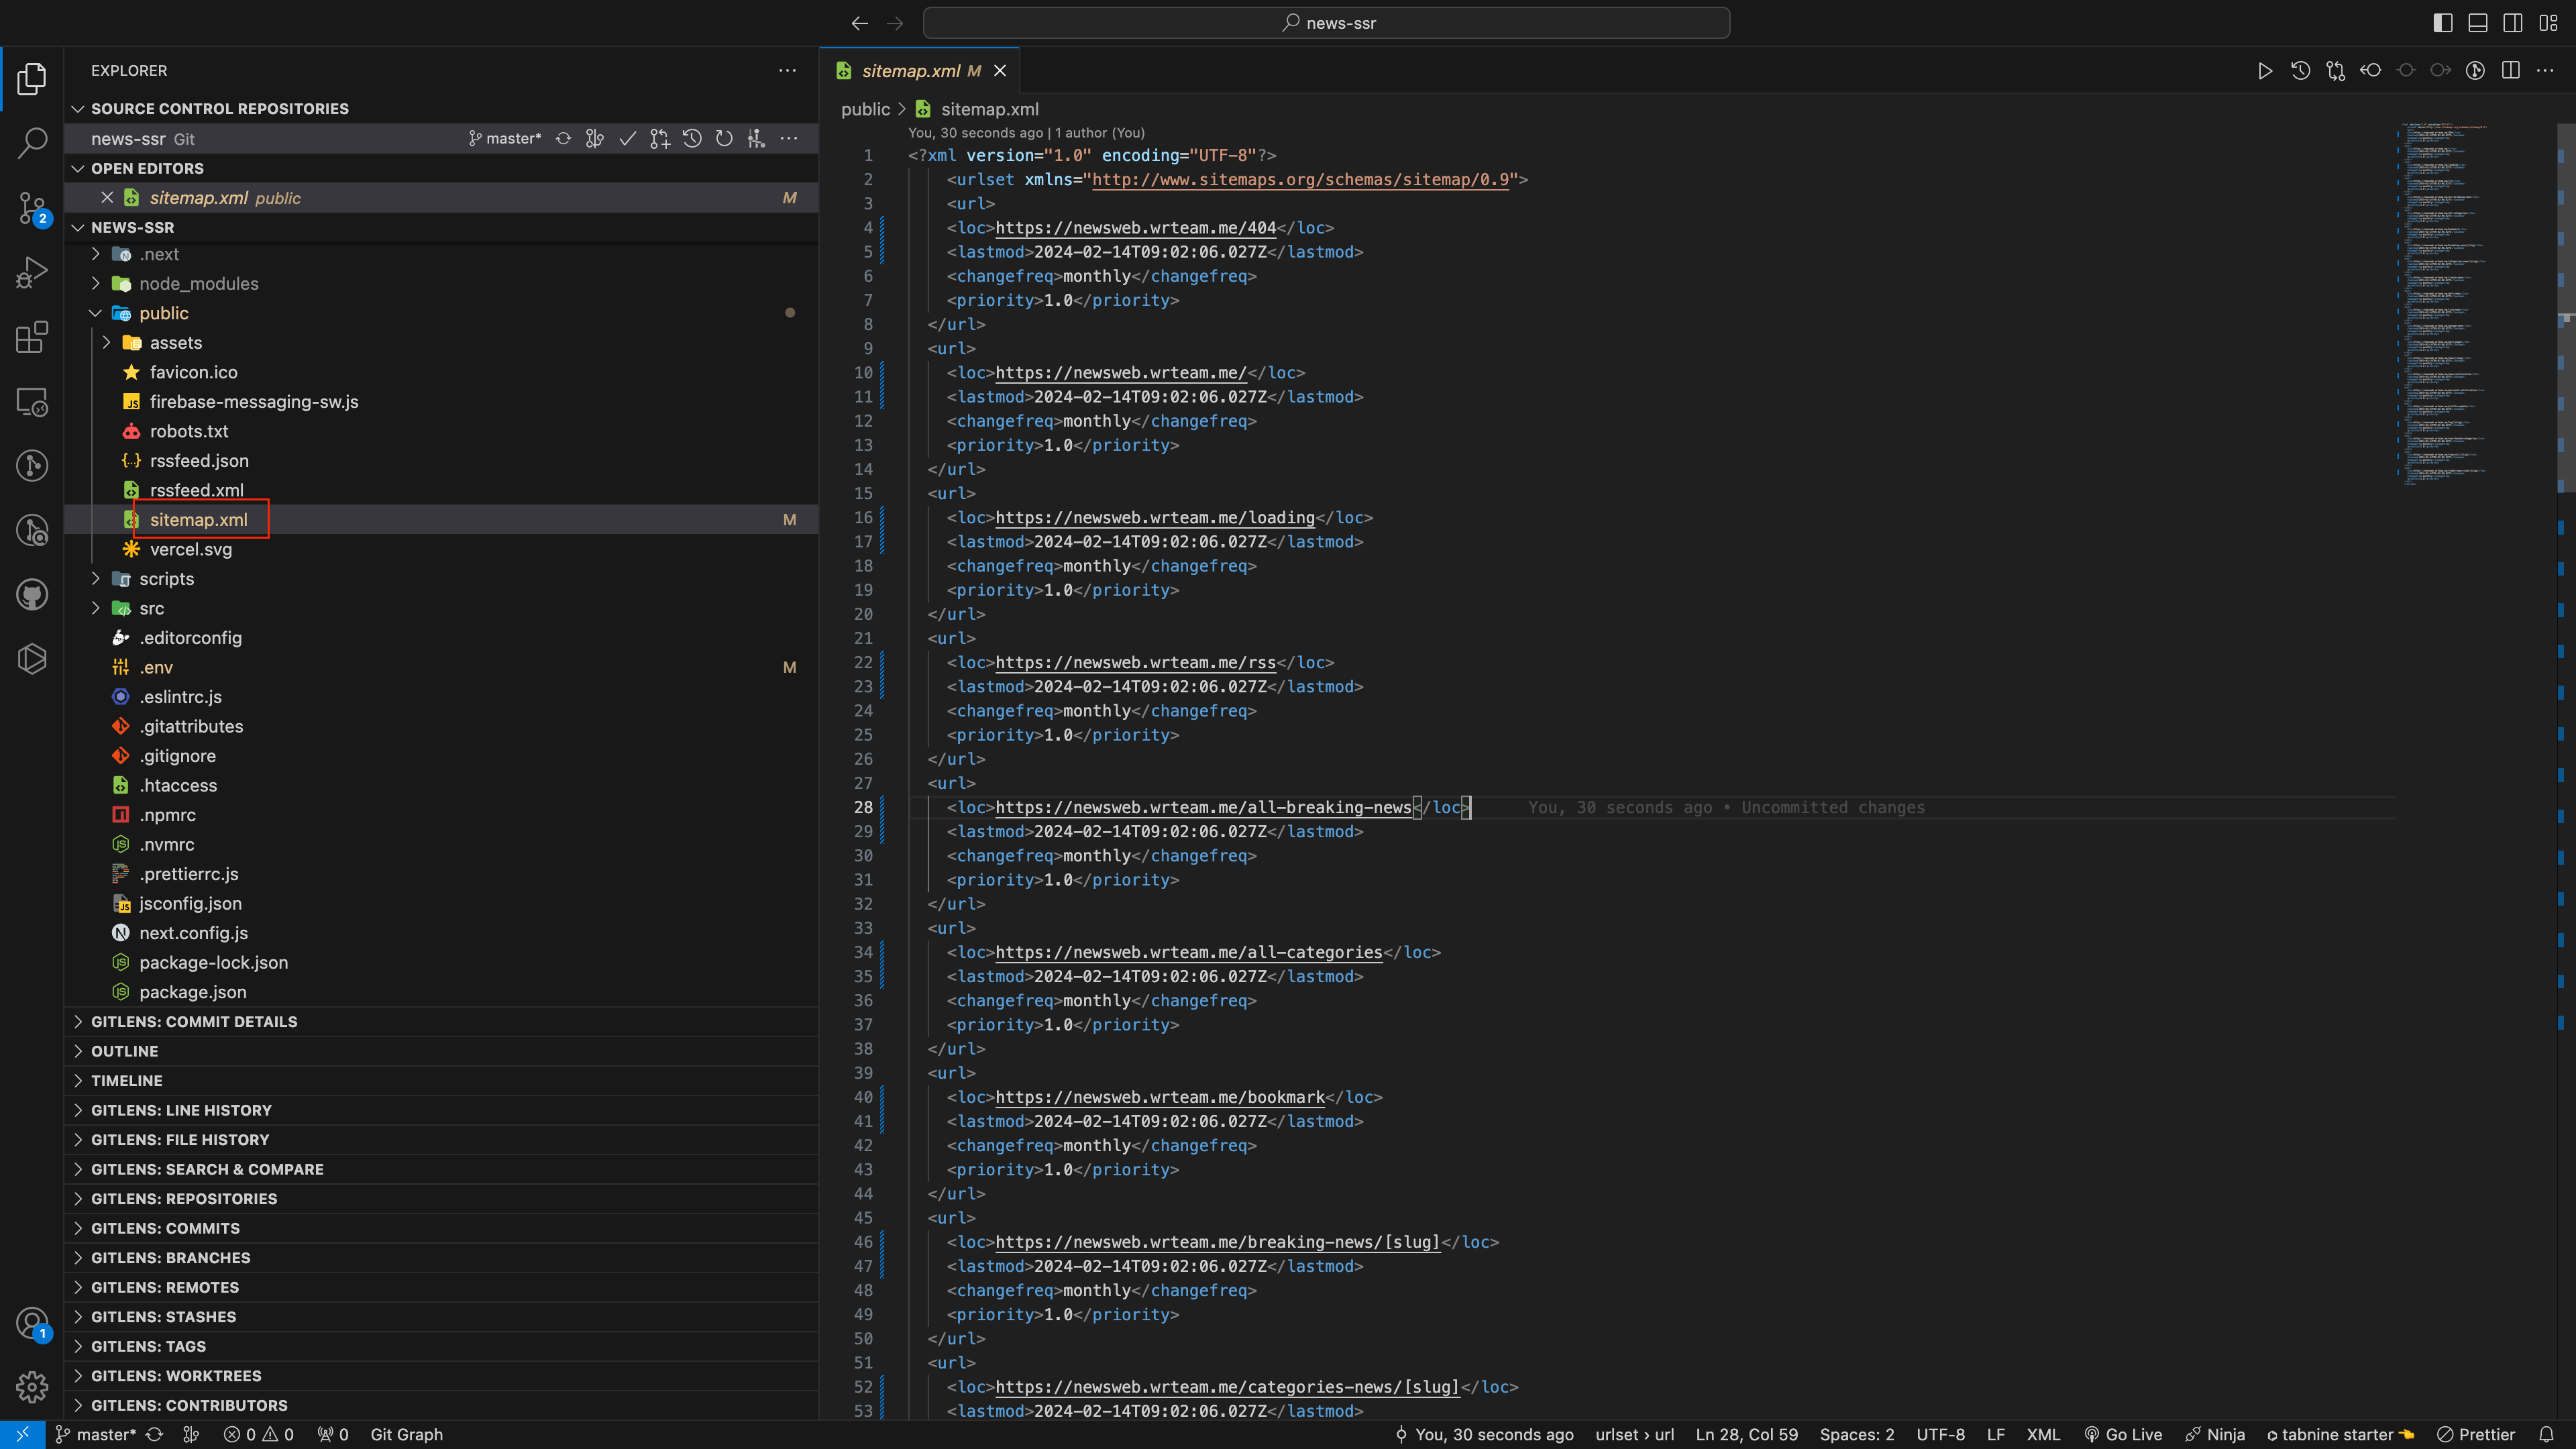
Task: Open Run and Debug view
Action: (x=32, y=272)
